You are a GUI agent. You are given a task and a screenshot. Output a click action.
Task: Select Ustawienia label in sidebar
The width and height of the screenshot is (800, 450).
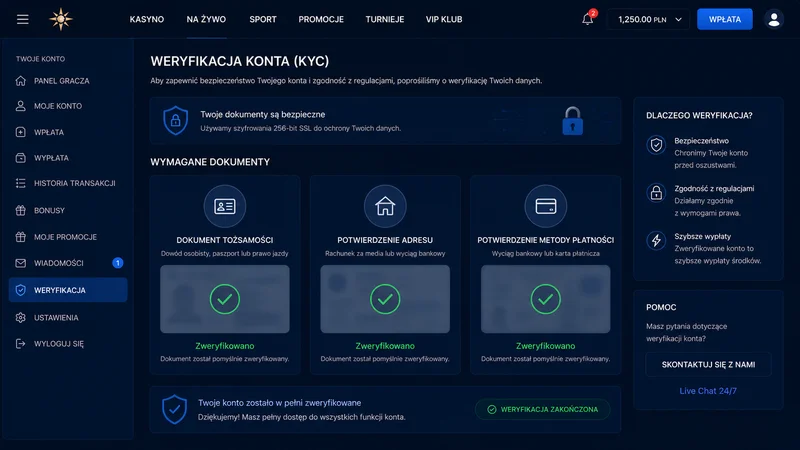(x=56, y=318)
